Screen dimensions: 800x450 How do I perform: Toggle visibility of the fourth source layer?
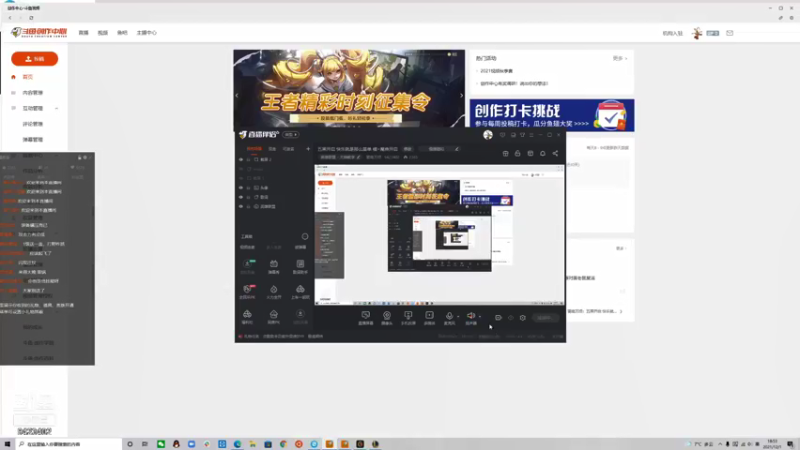(x=241, y=188)
